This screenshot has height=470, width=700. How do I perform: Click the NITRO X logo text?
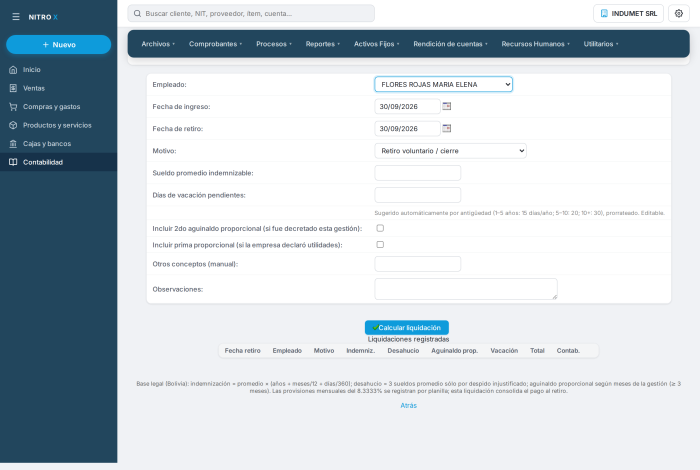43,17
